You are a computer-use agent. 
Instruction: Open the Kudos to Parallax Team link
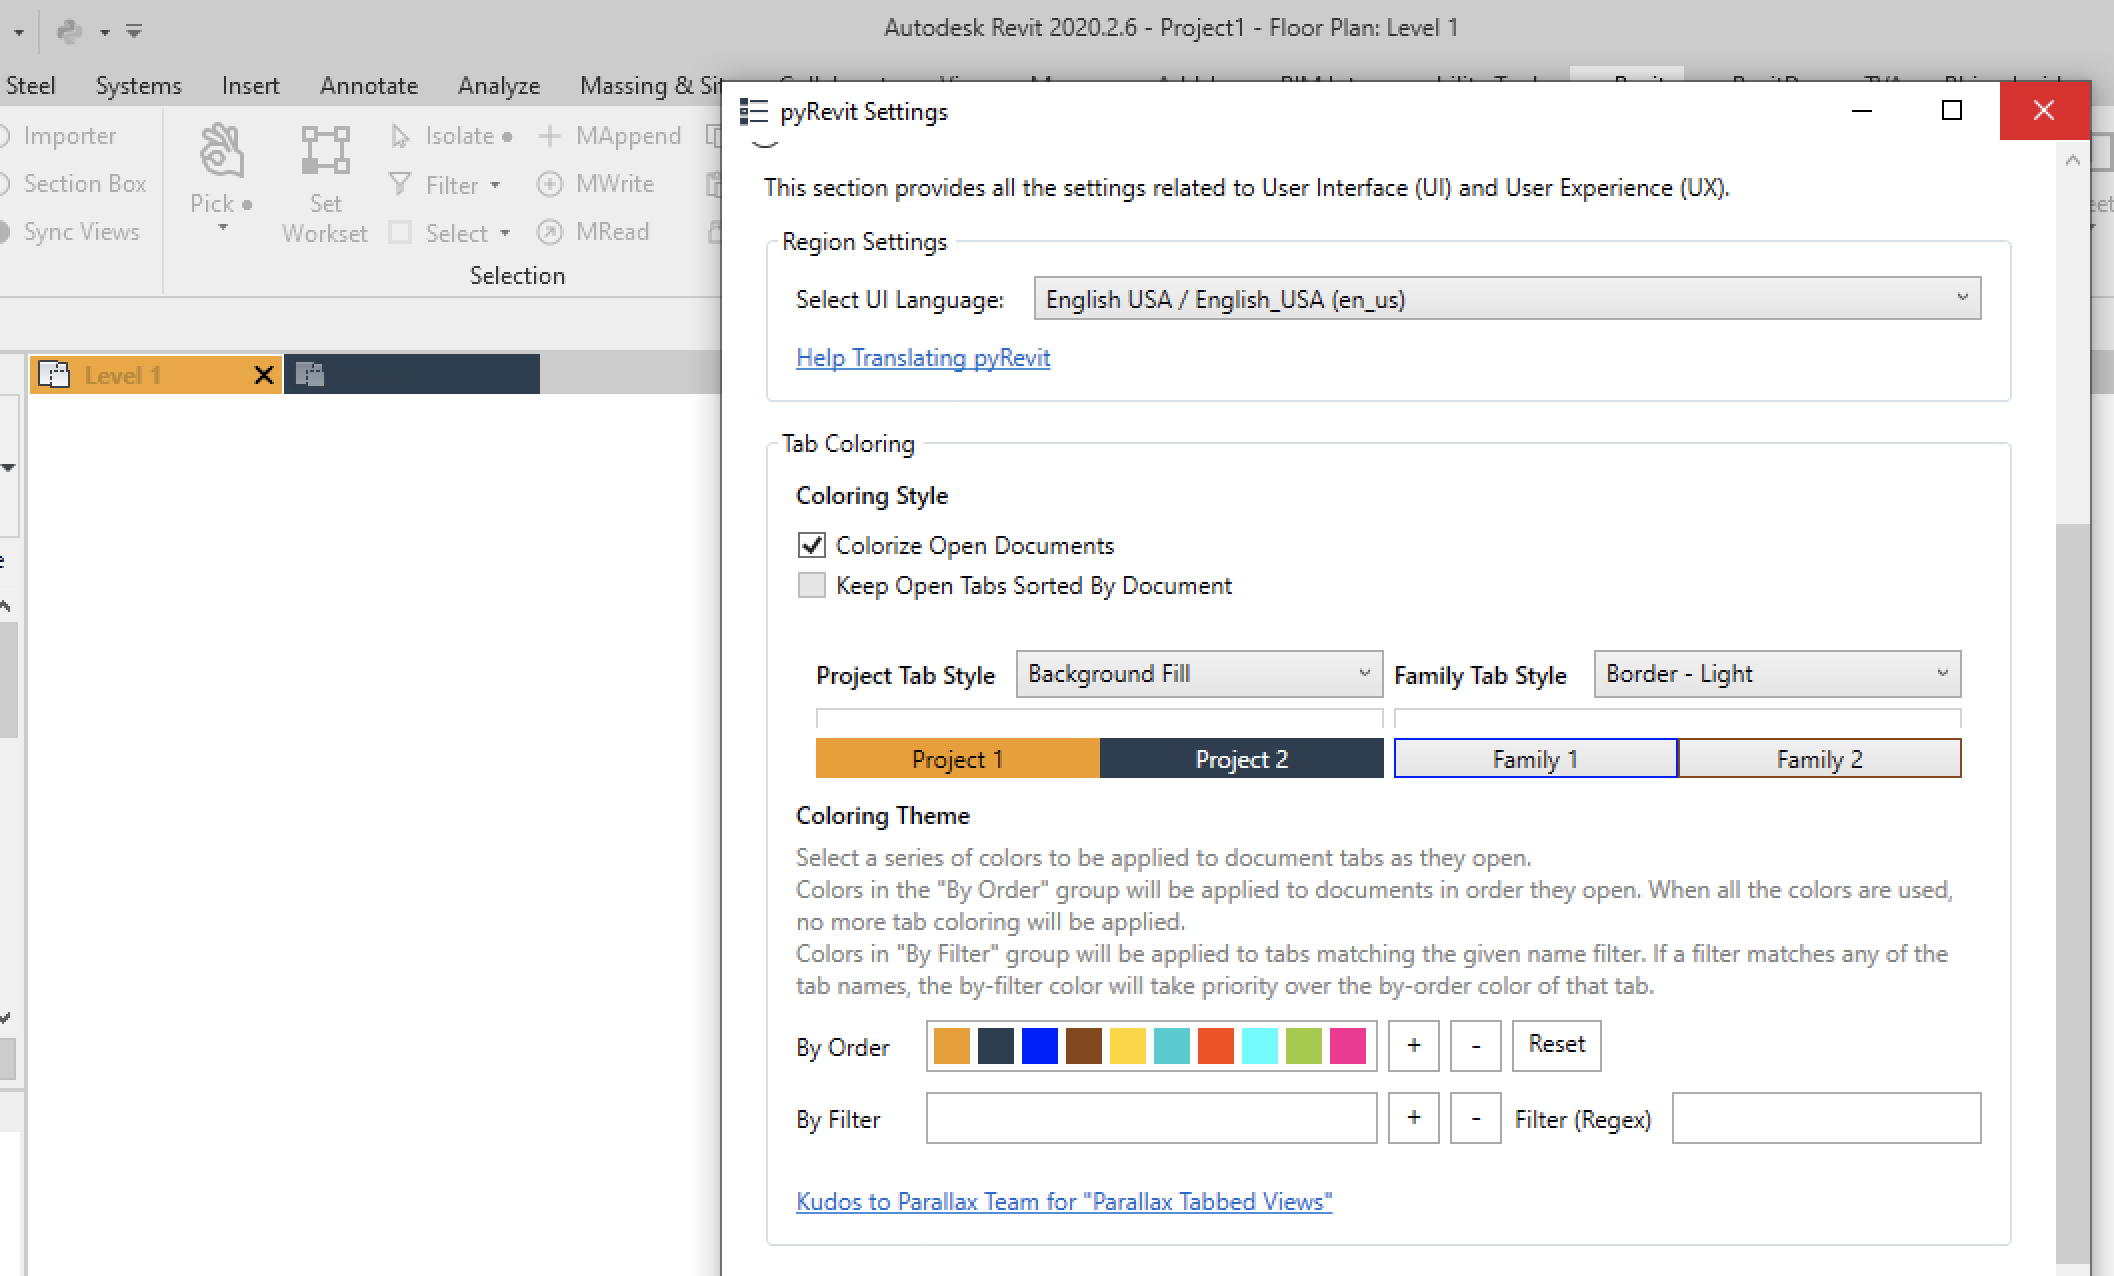pyautogui.click(x=1064, y=1201)
